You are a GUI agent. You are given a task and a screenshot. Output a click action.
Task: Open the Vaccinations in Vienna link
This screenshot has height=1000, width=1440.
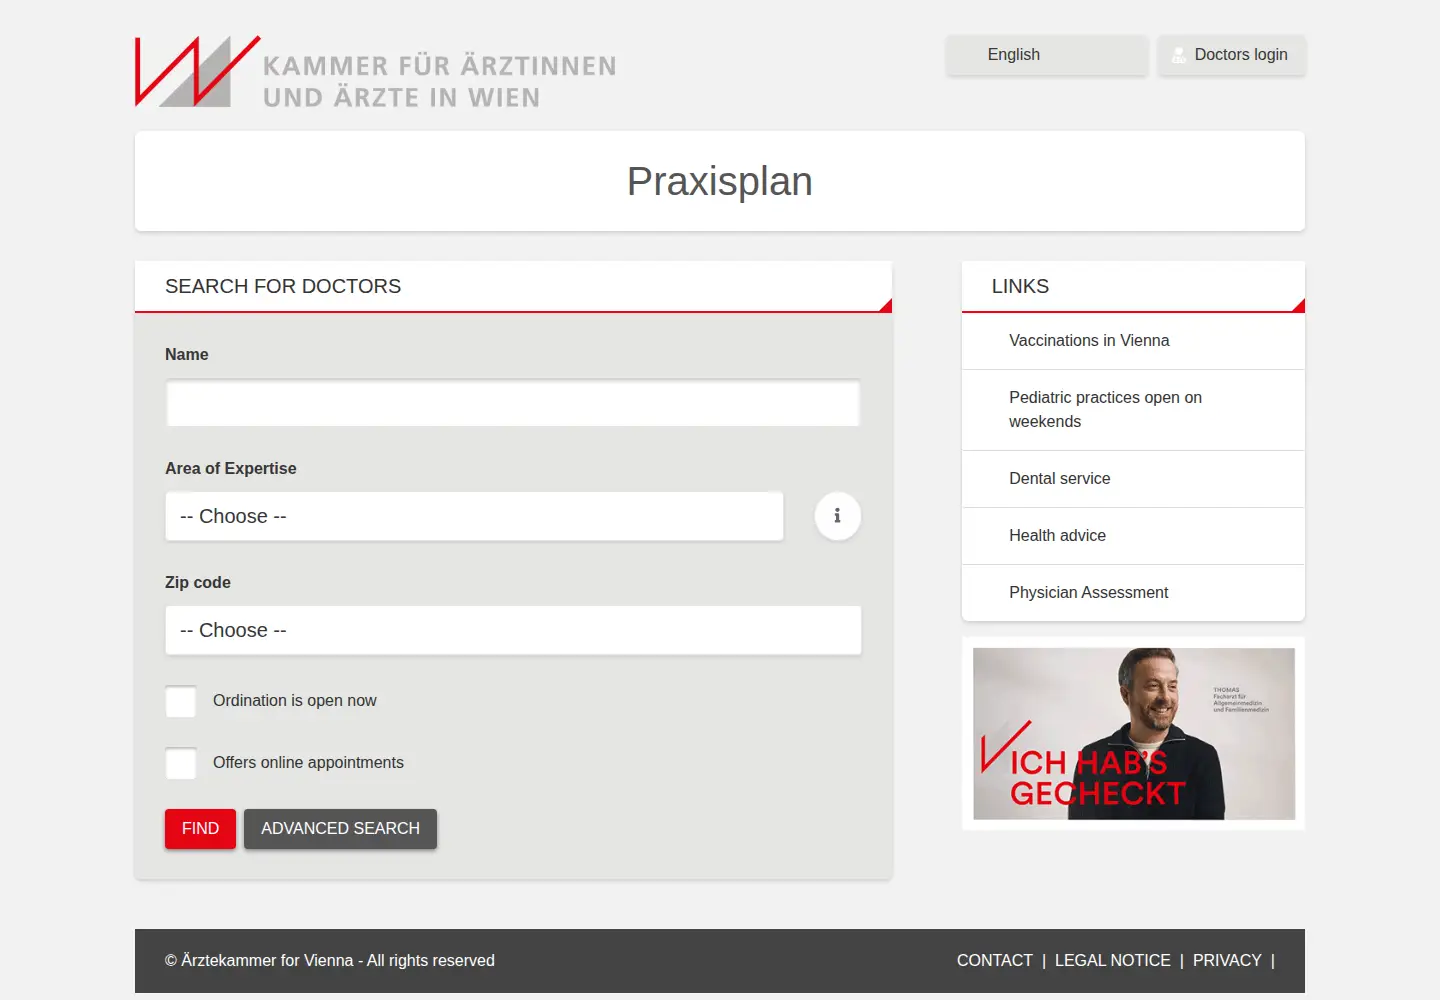1089,341
